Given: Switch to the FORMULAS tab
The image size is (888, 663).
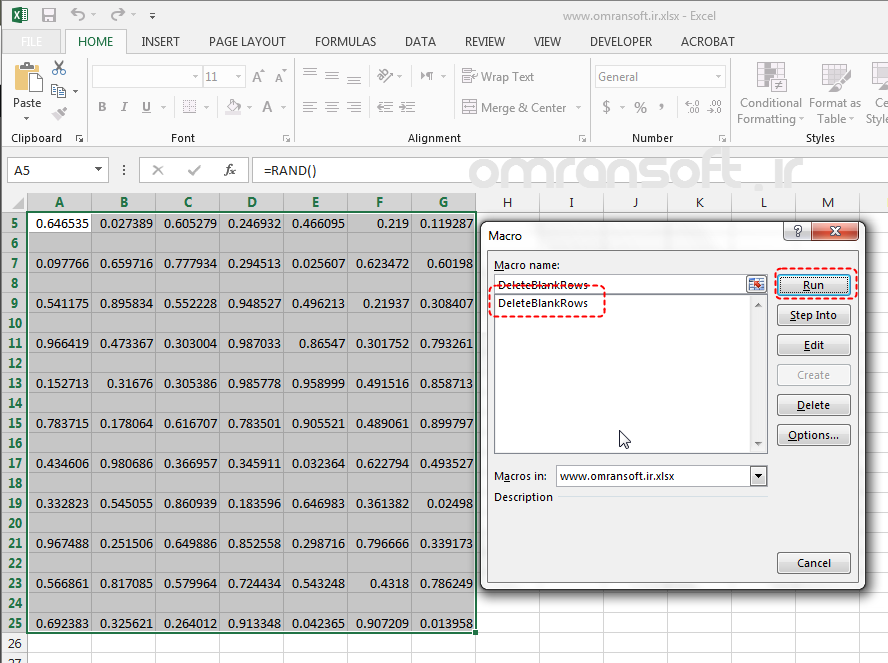Looking at the screenshot, I should point(345,42).
